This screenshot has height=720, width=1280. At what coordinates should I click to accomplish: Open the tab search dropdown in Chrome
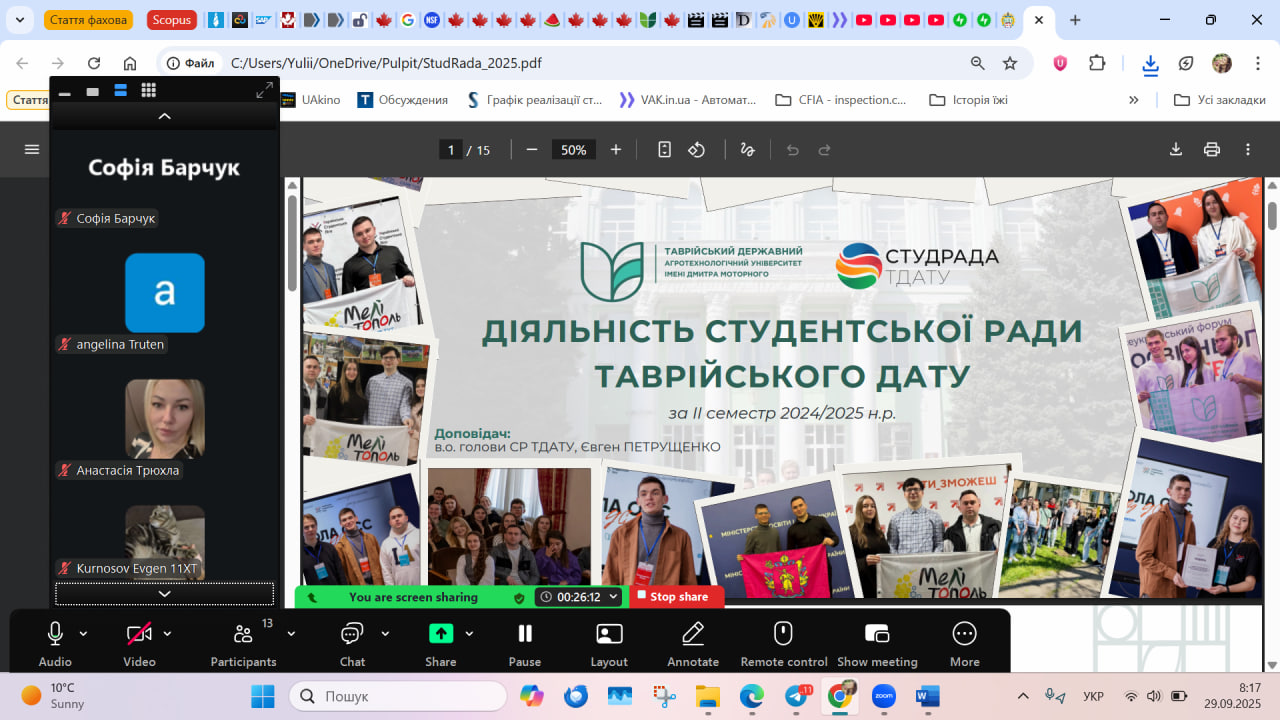click(22, 20)
